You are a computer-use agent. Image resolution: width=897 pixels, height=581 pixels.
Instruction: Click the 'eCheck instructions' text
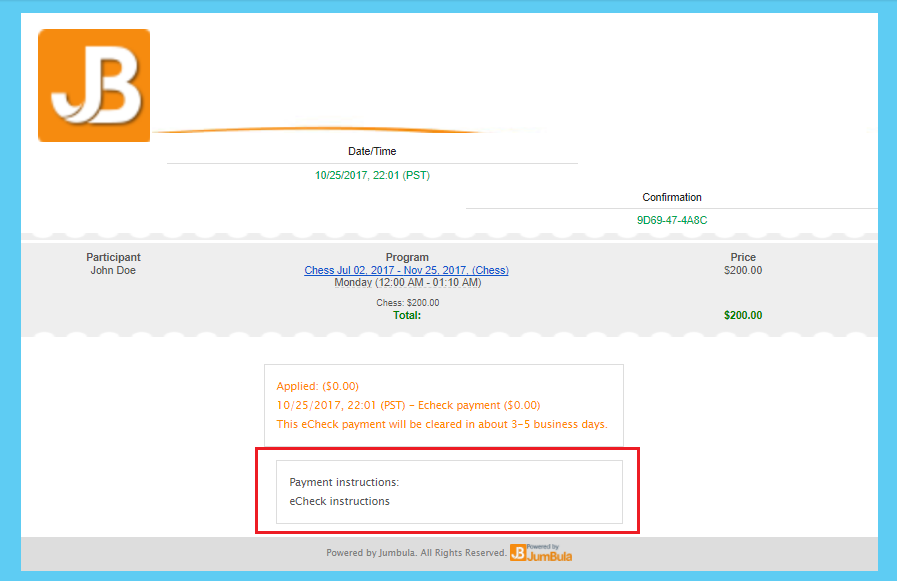pyautogui.click(x=339, y=501)
